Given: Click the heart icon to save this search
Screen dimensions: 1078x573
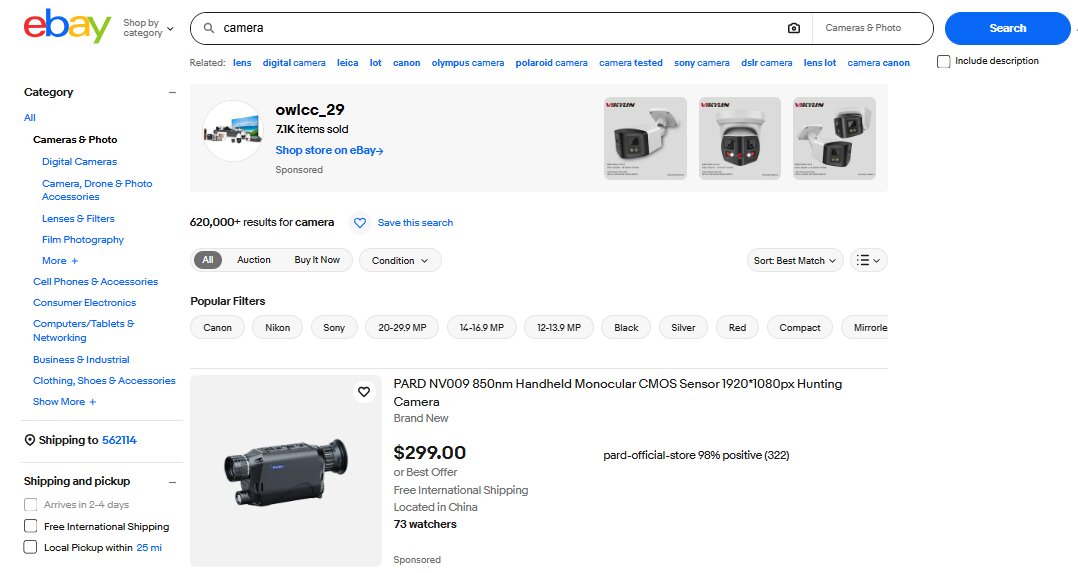Looking at the screenshot, I should click(360, 223).
